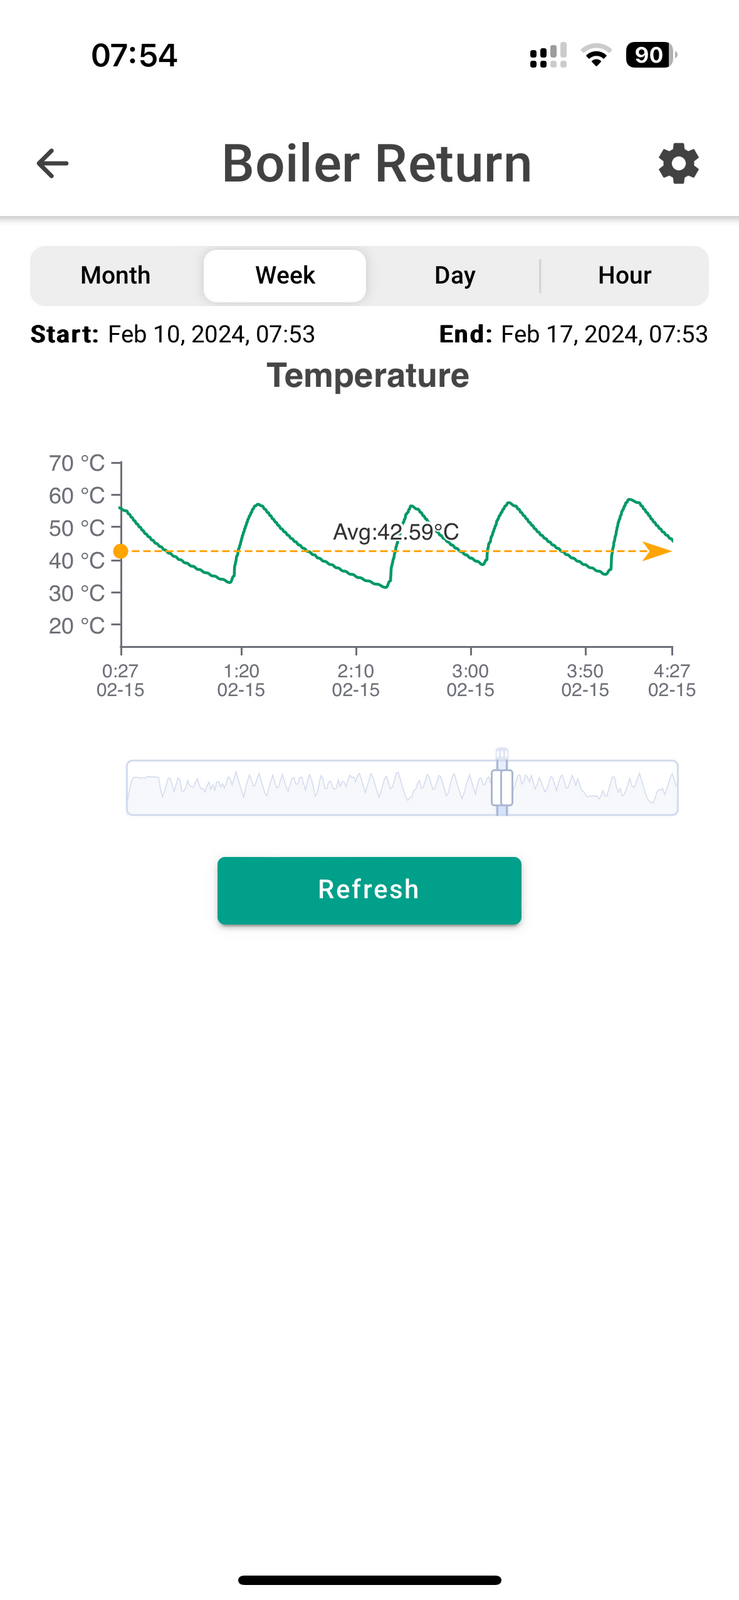Tap the orange arrowhead ending average line
Viewport: 739px width, 1600px height.
[x=657, y=551]
